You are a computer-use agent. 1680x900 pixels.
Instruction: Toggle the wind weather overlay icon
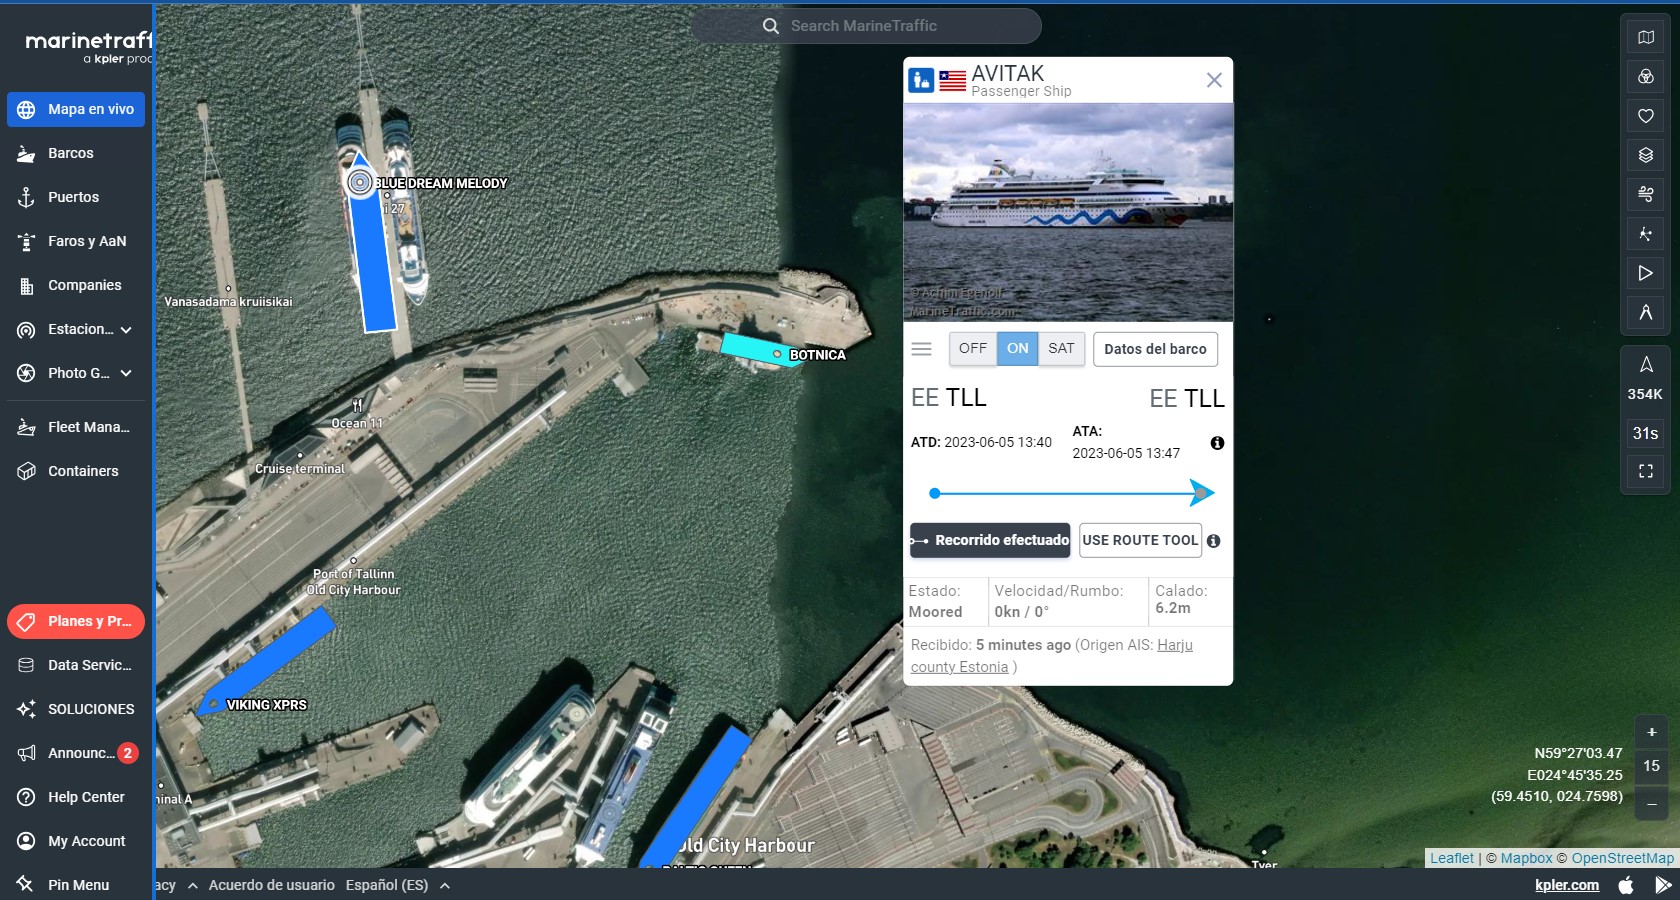pos(1645,194)
